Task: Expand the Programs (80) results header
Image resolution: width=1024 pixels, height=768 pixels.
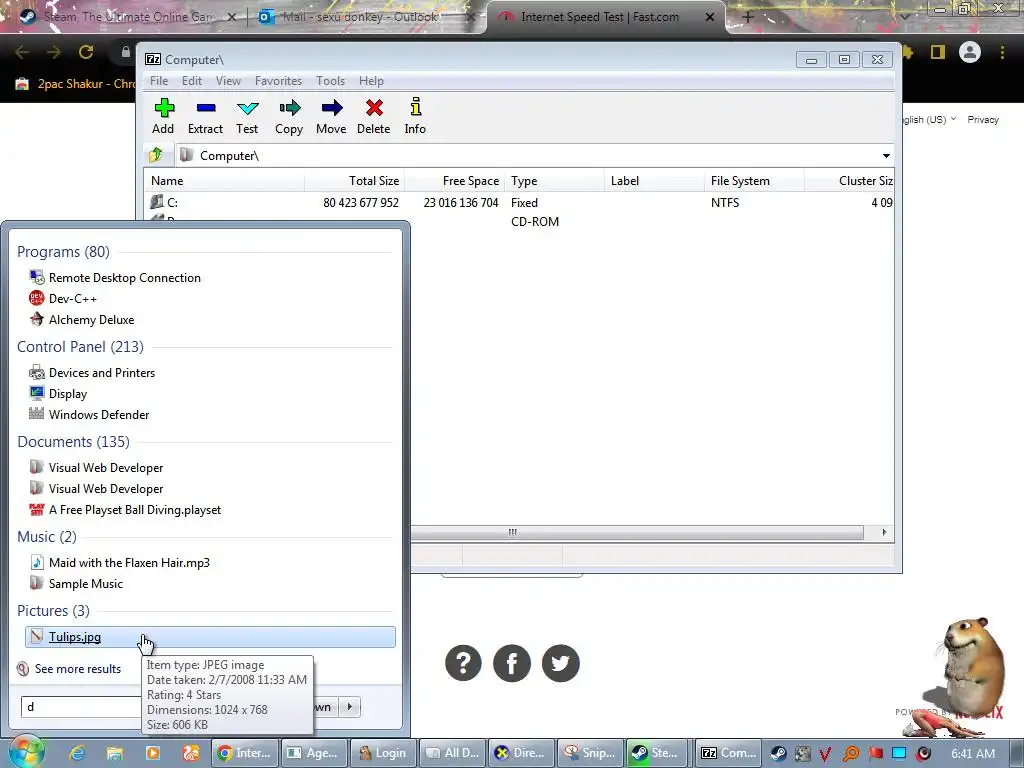Action: click(63, 251)
